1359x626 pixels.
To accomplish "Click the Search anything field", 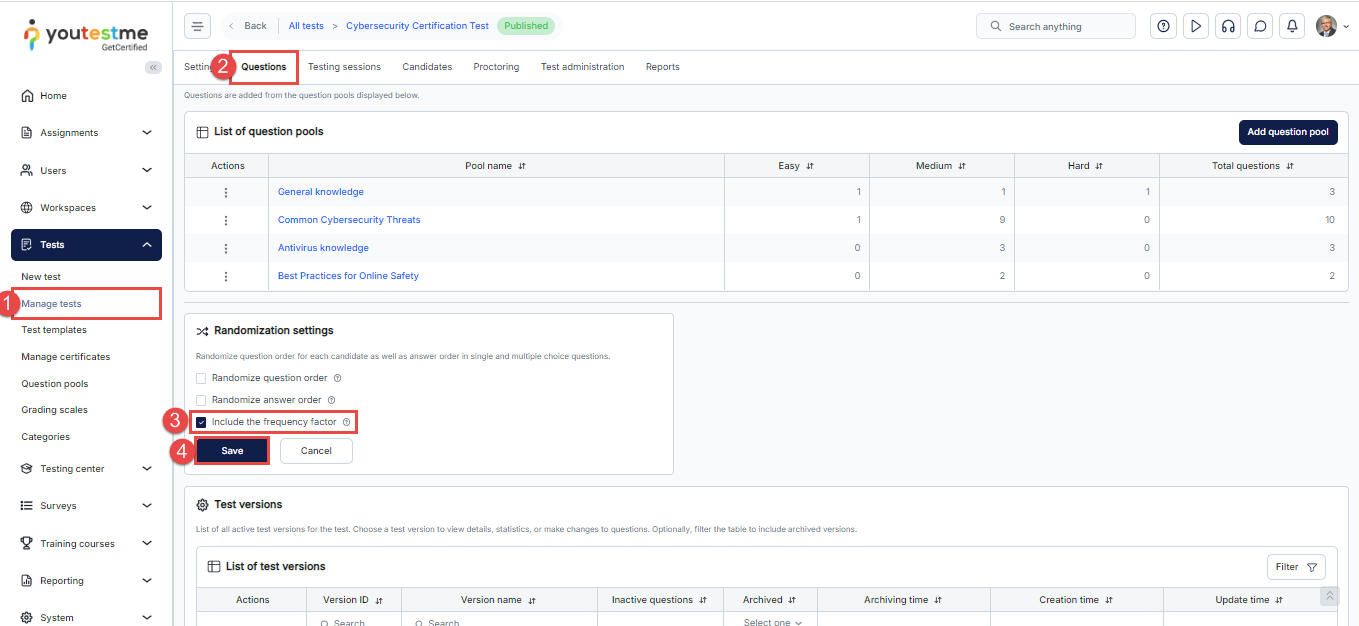I will 1056,26.
